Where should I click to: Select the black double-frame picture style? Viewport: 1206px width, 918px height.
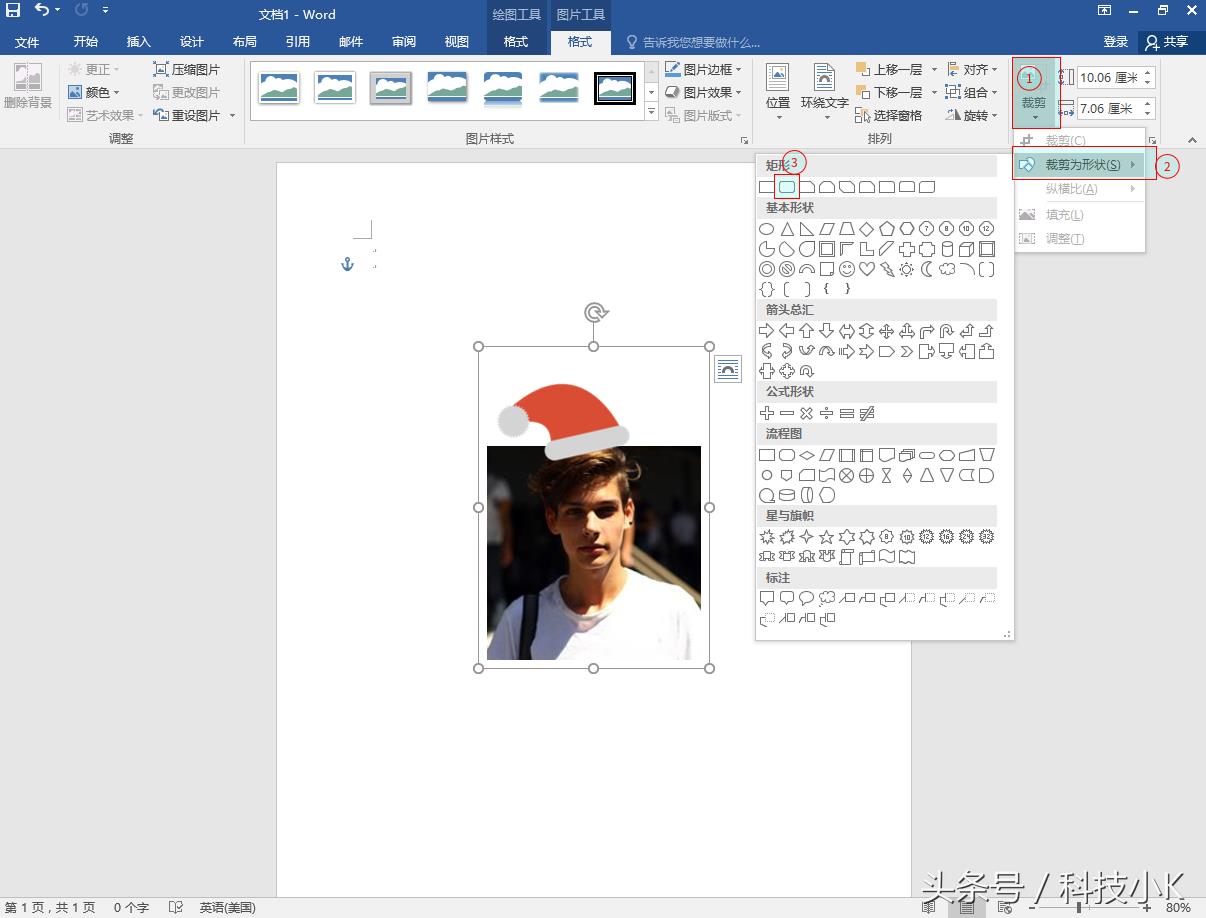tap(614, 89)
